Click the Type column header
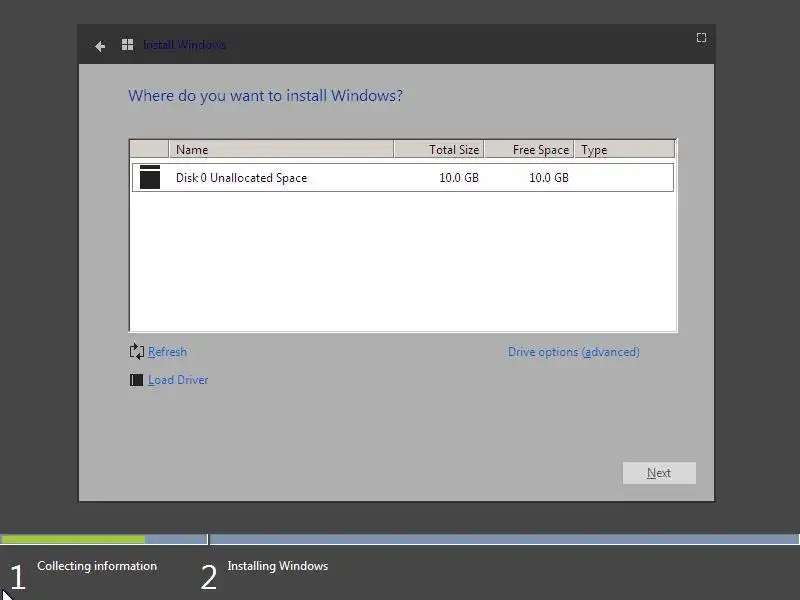This screenshot has width=800, height=600. (624, 149)
